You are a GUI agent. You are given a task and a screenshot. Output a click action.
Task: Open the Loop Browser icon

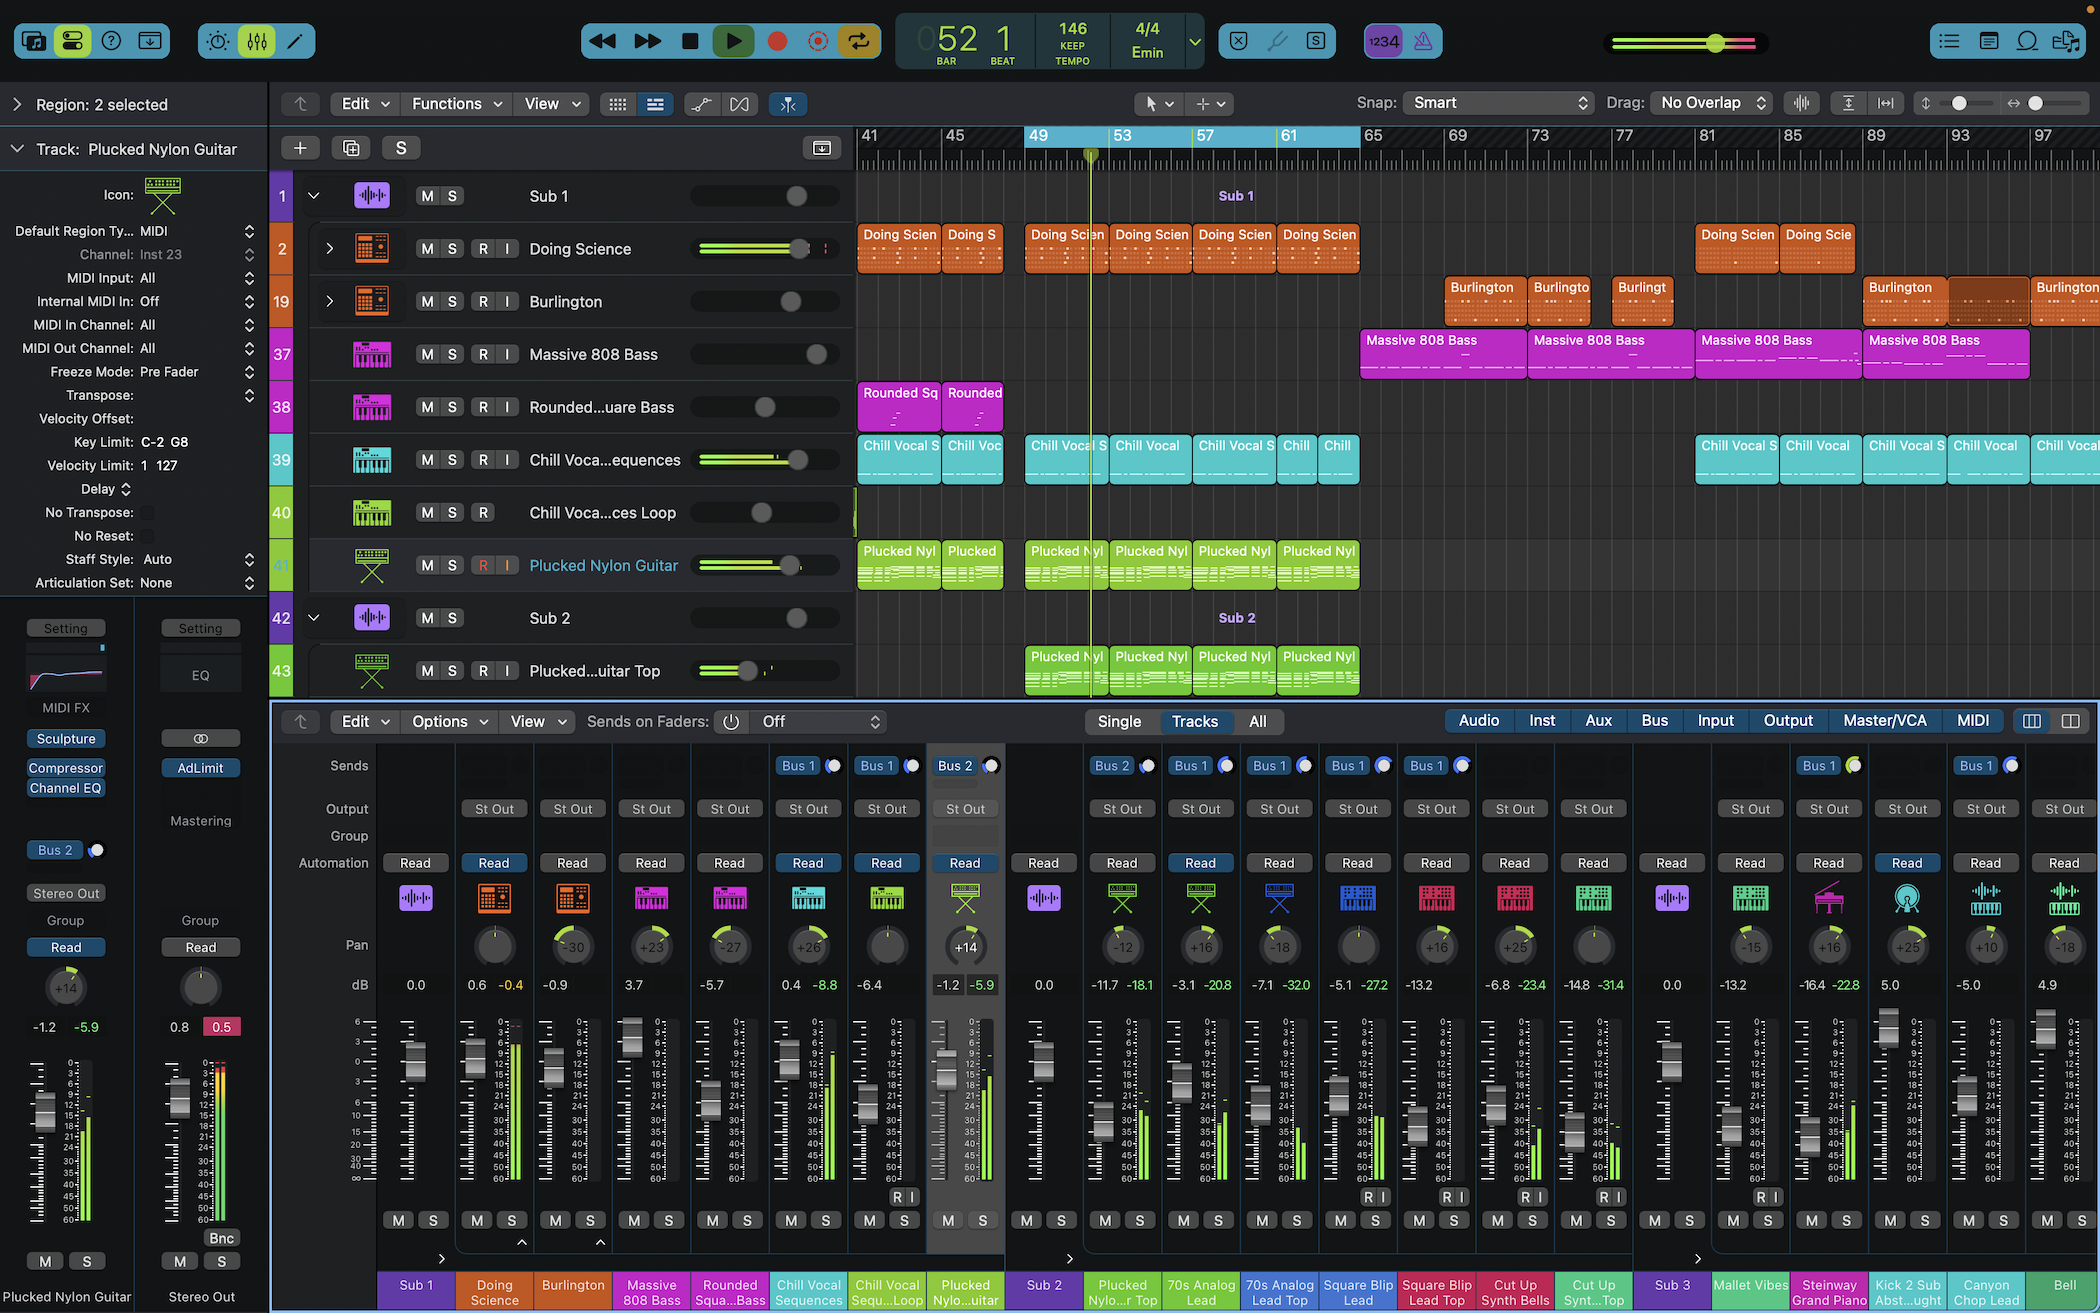coord(2027,41)
